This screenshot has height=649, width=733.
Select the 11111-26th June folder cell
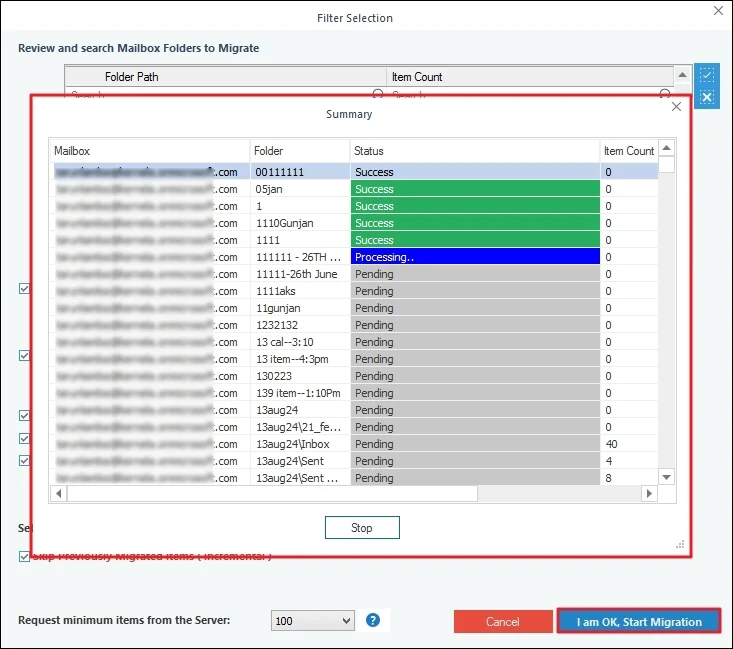(300, 274)
